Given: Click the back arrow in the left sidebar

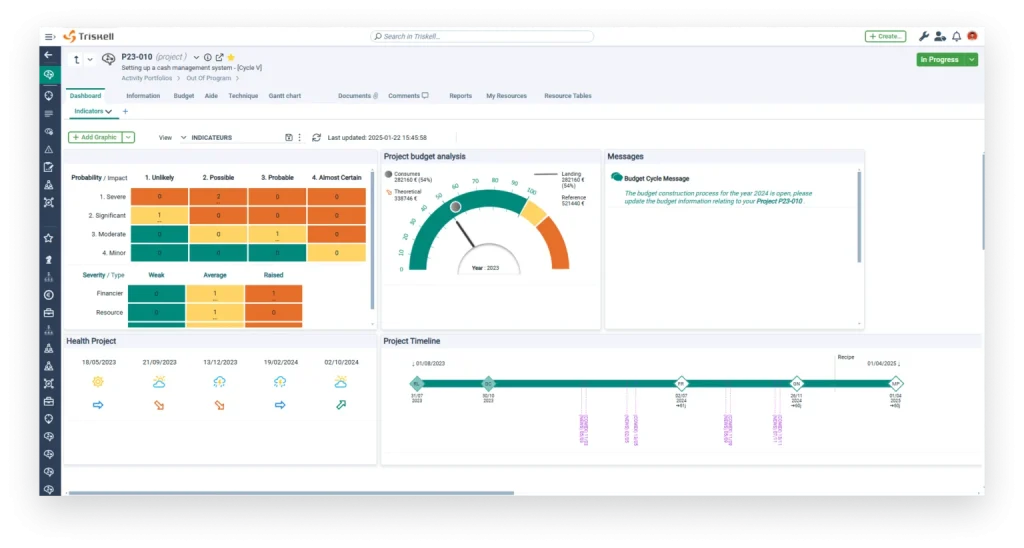Looking at the screenshot, I should pyautogui.click(x=48, y=55).
